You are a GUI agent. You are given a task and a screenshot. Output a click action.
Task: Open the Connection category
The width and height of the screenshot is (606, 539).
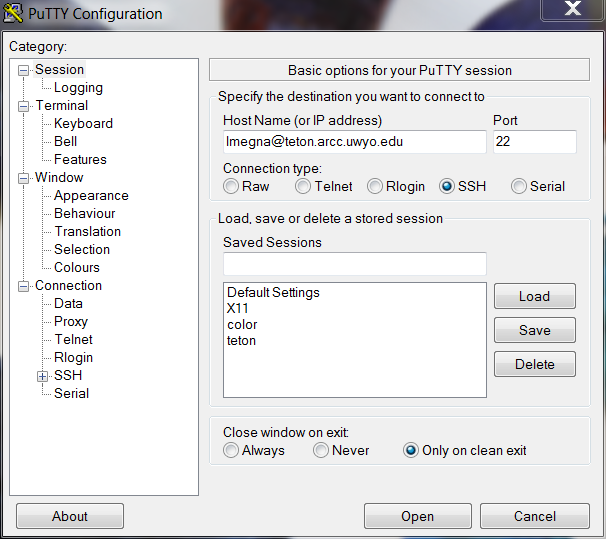(x=68, y=286)
